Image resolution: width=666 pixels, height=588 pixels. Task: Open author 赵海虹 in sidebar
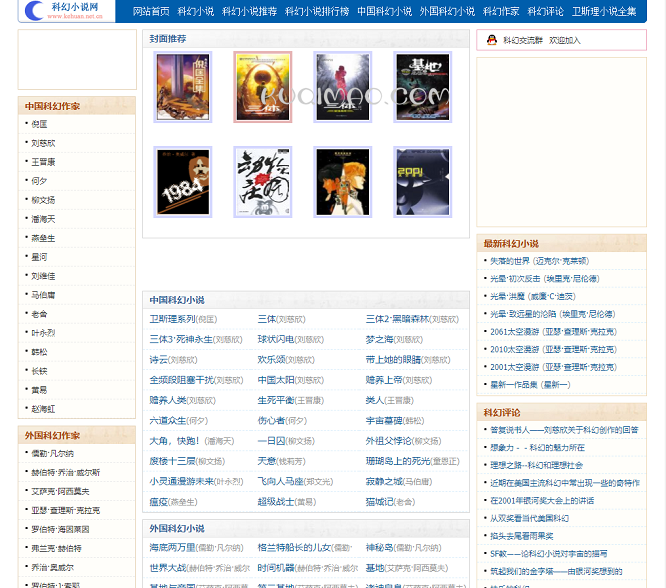click(43, 409)
